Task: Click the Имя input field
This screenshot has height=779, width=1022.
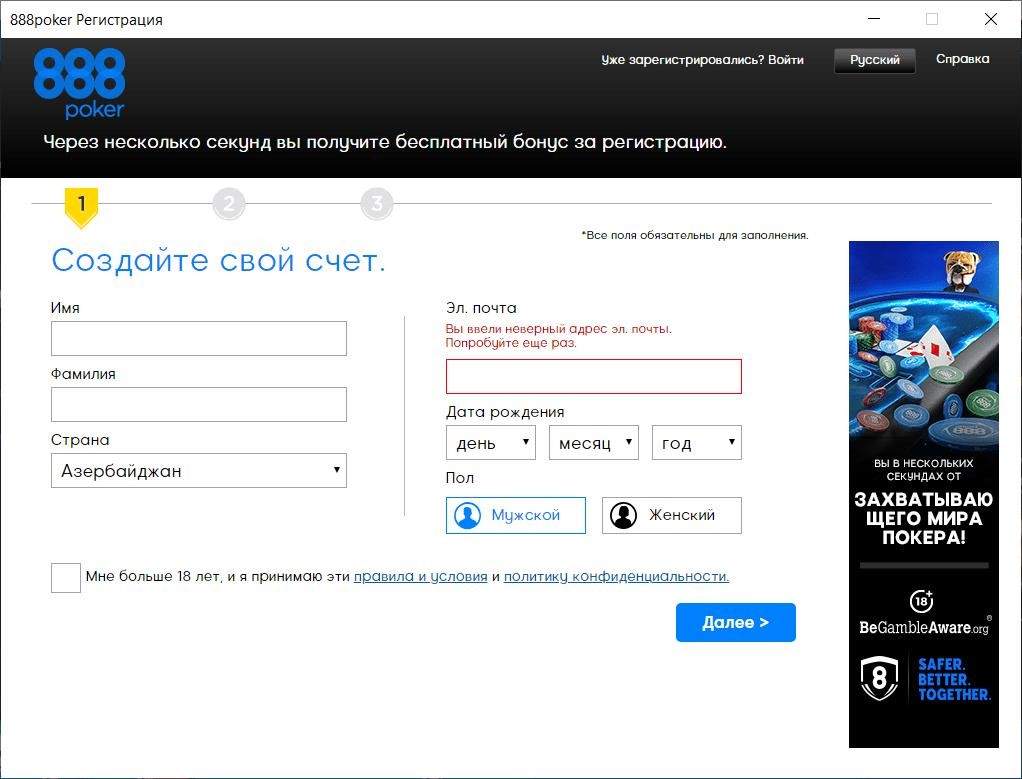Action: (x=199, y=338)
